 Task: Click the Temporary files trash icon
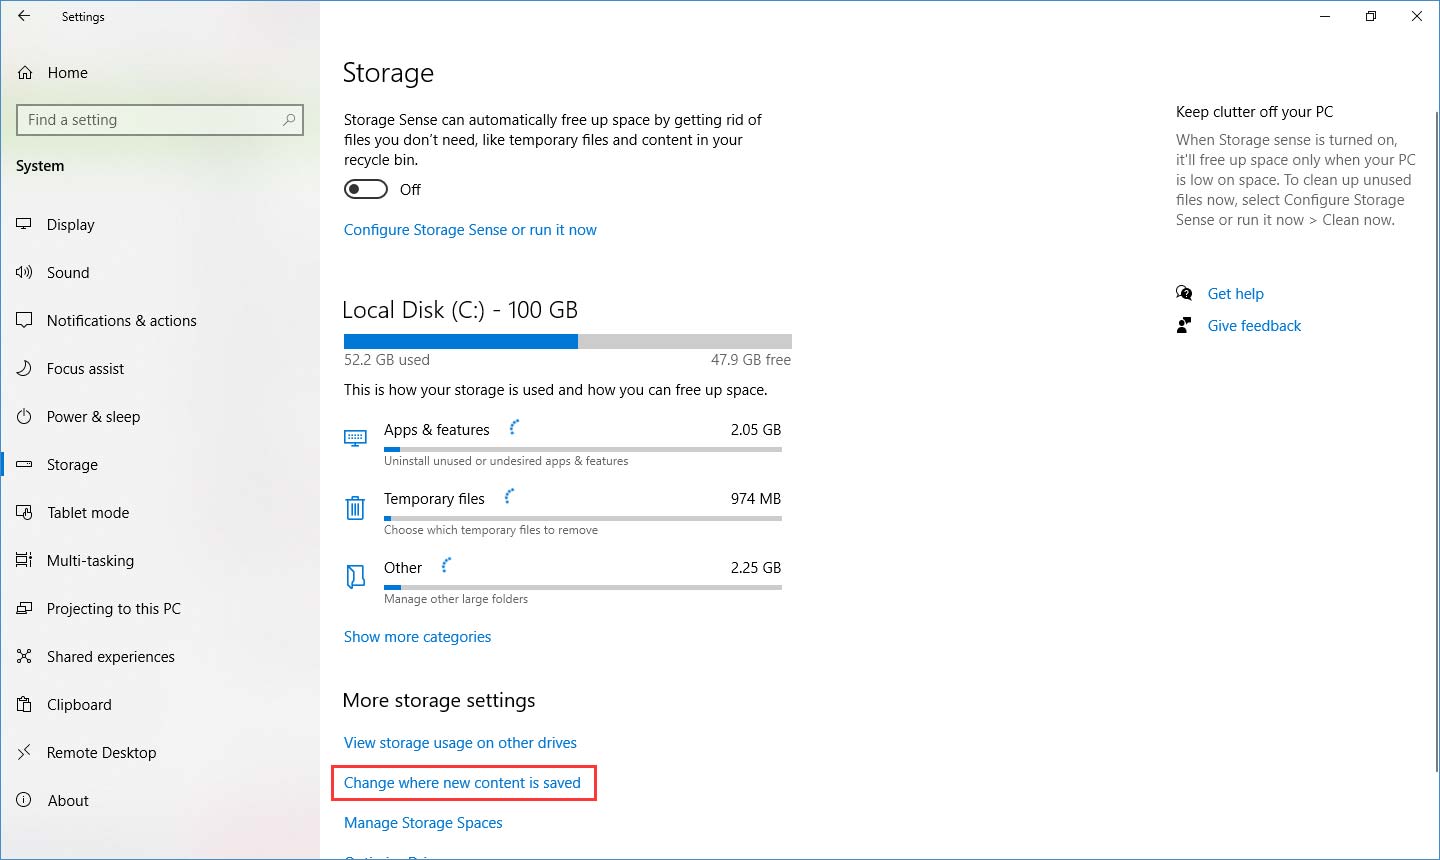tap(355, 508)
